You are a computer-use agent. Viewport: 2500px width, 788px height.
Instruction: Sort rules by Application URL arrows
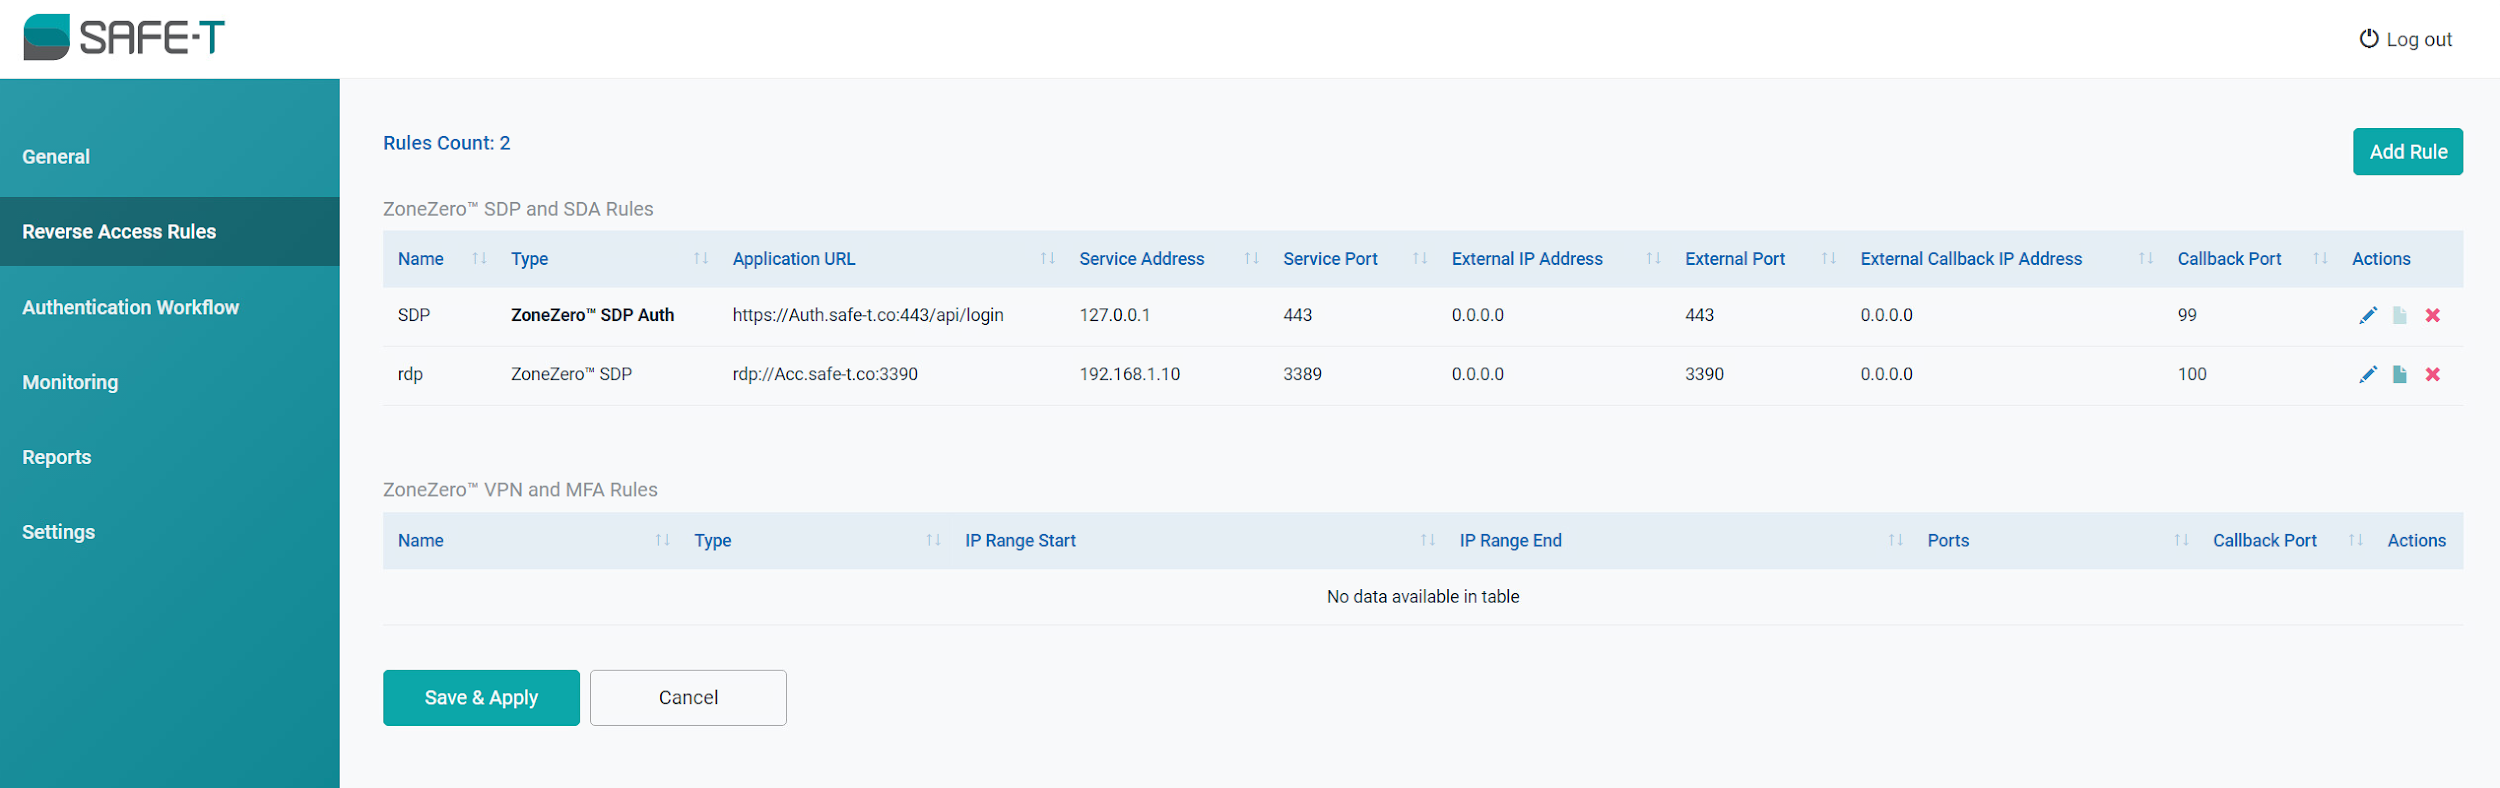pyautogui.click(x=1047, y=259)
